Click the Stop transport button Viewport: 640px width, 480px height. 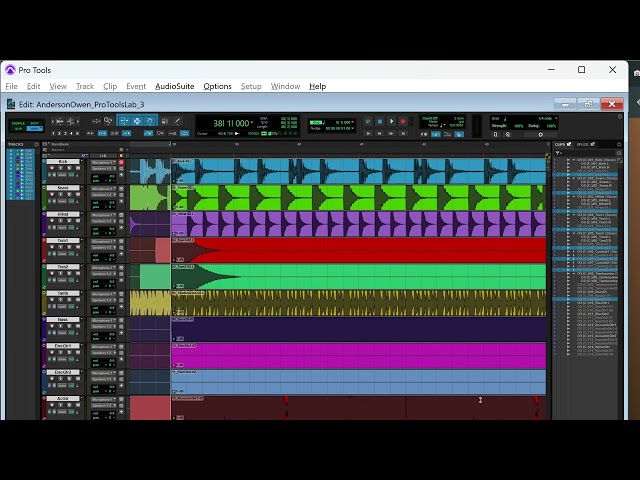point(380,121)
